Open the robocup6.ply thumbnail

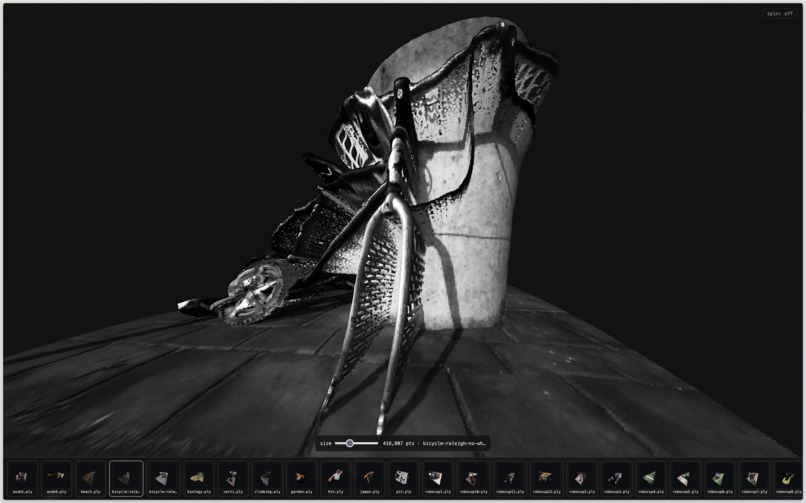(720, 478)
